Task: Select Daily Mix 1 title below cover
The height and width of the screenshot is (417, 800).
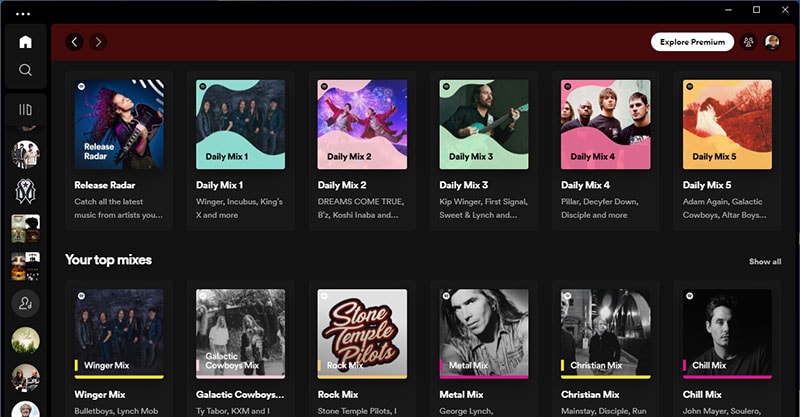Action: [219, 185]
